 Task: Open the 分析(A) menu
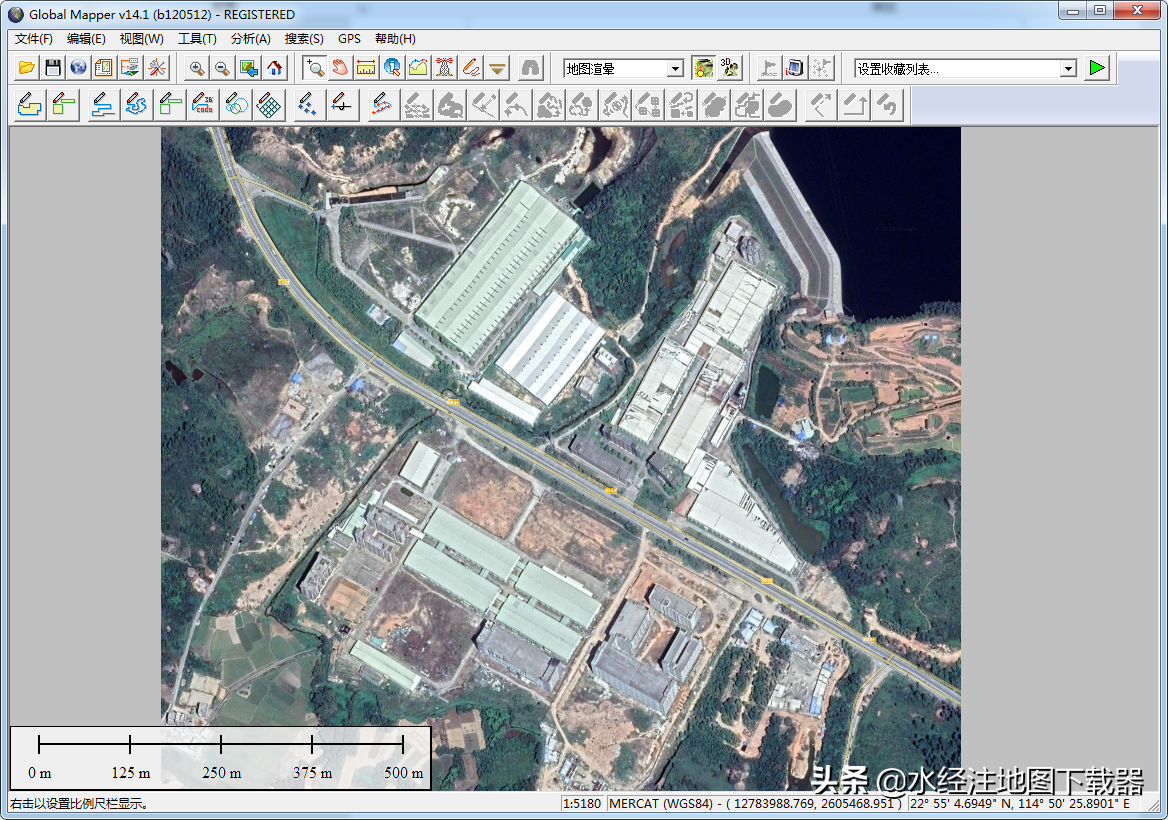250,39
